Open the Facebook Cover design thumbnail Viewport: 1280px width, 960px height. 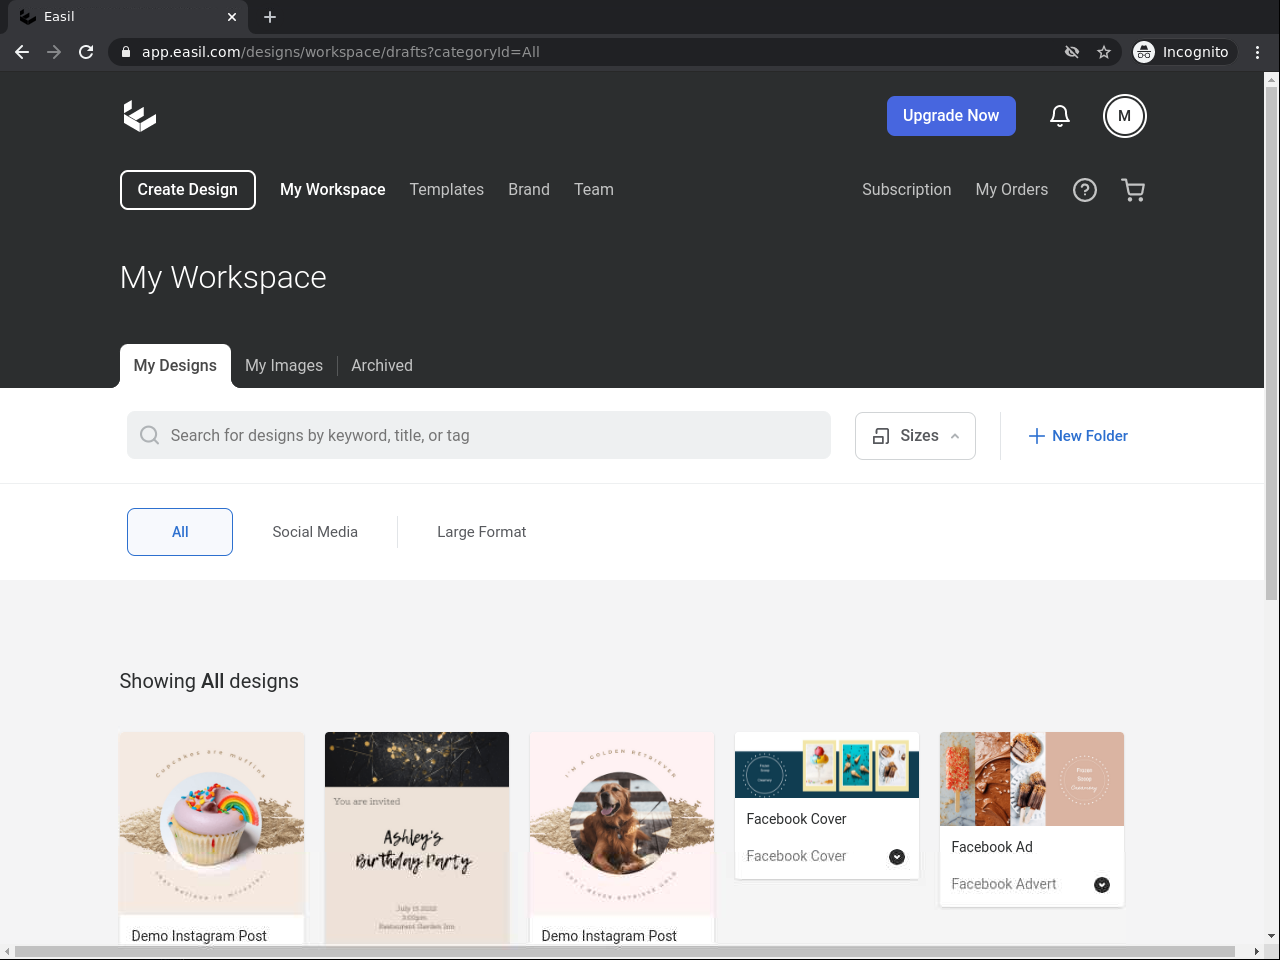point(827,765)
